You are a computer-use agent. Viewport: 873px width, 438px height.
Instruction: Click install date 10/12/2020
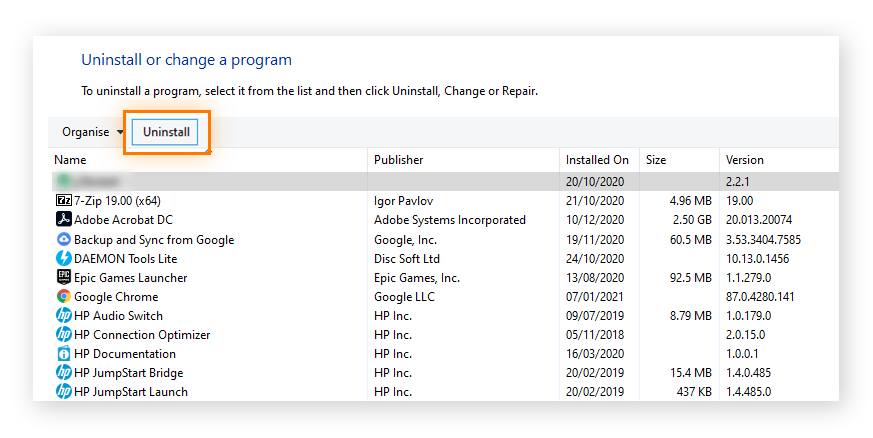click(595, 219)
